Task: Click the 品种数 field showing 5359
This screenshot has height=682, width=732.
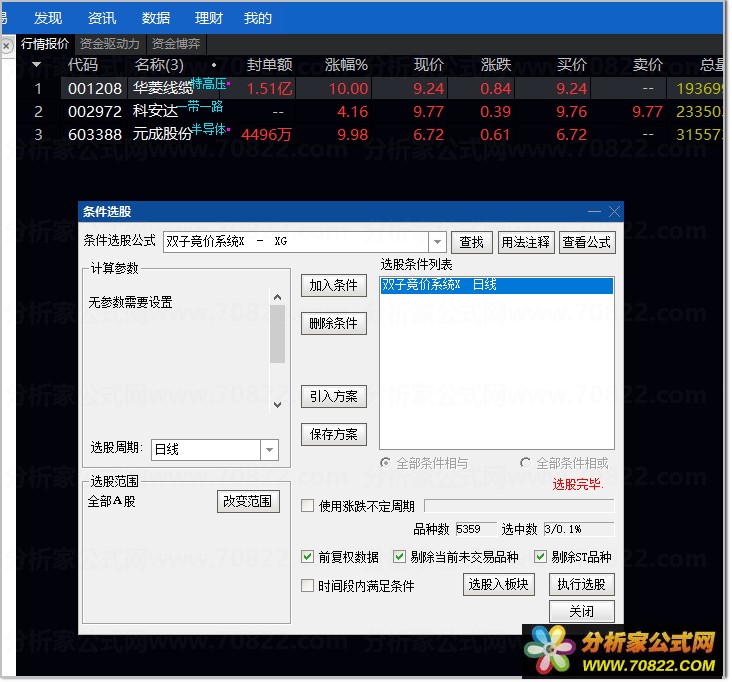Action: coord(476,529)
